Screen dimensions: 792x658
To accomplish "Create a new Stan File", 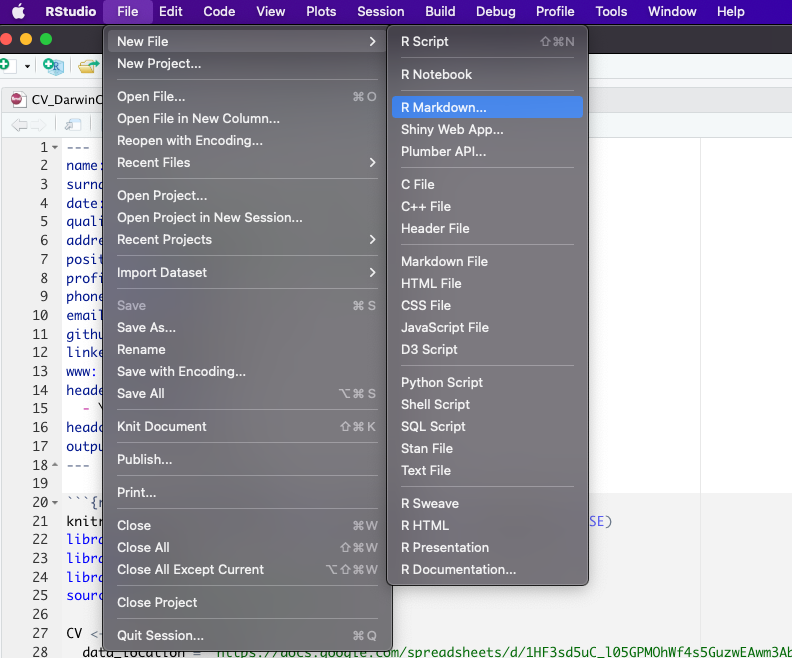I will click(x=487, y=448).
